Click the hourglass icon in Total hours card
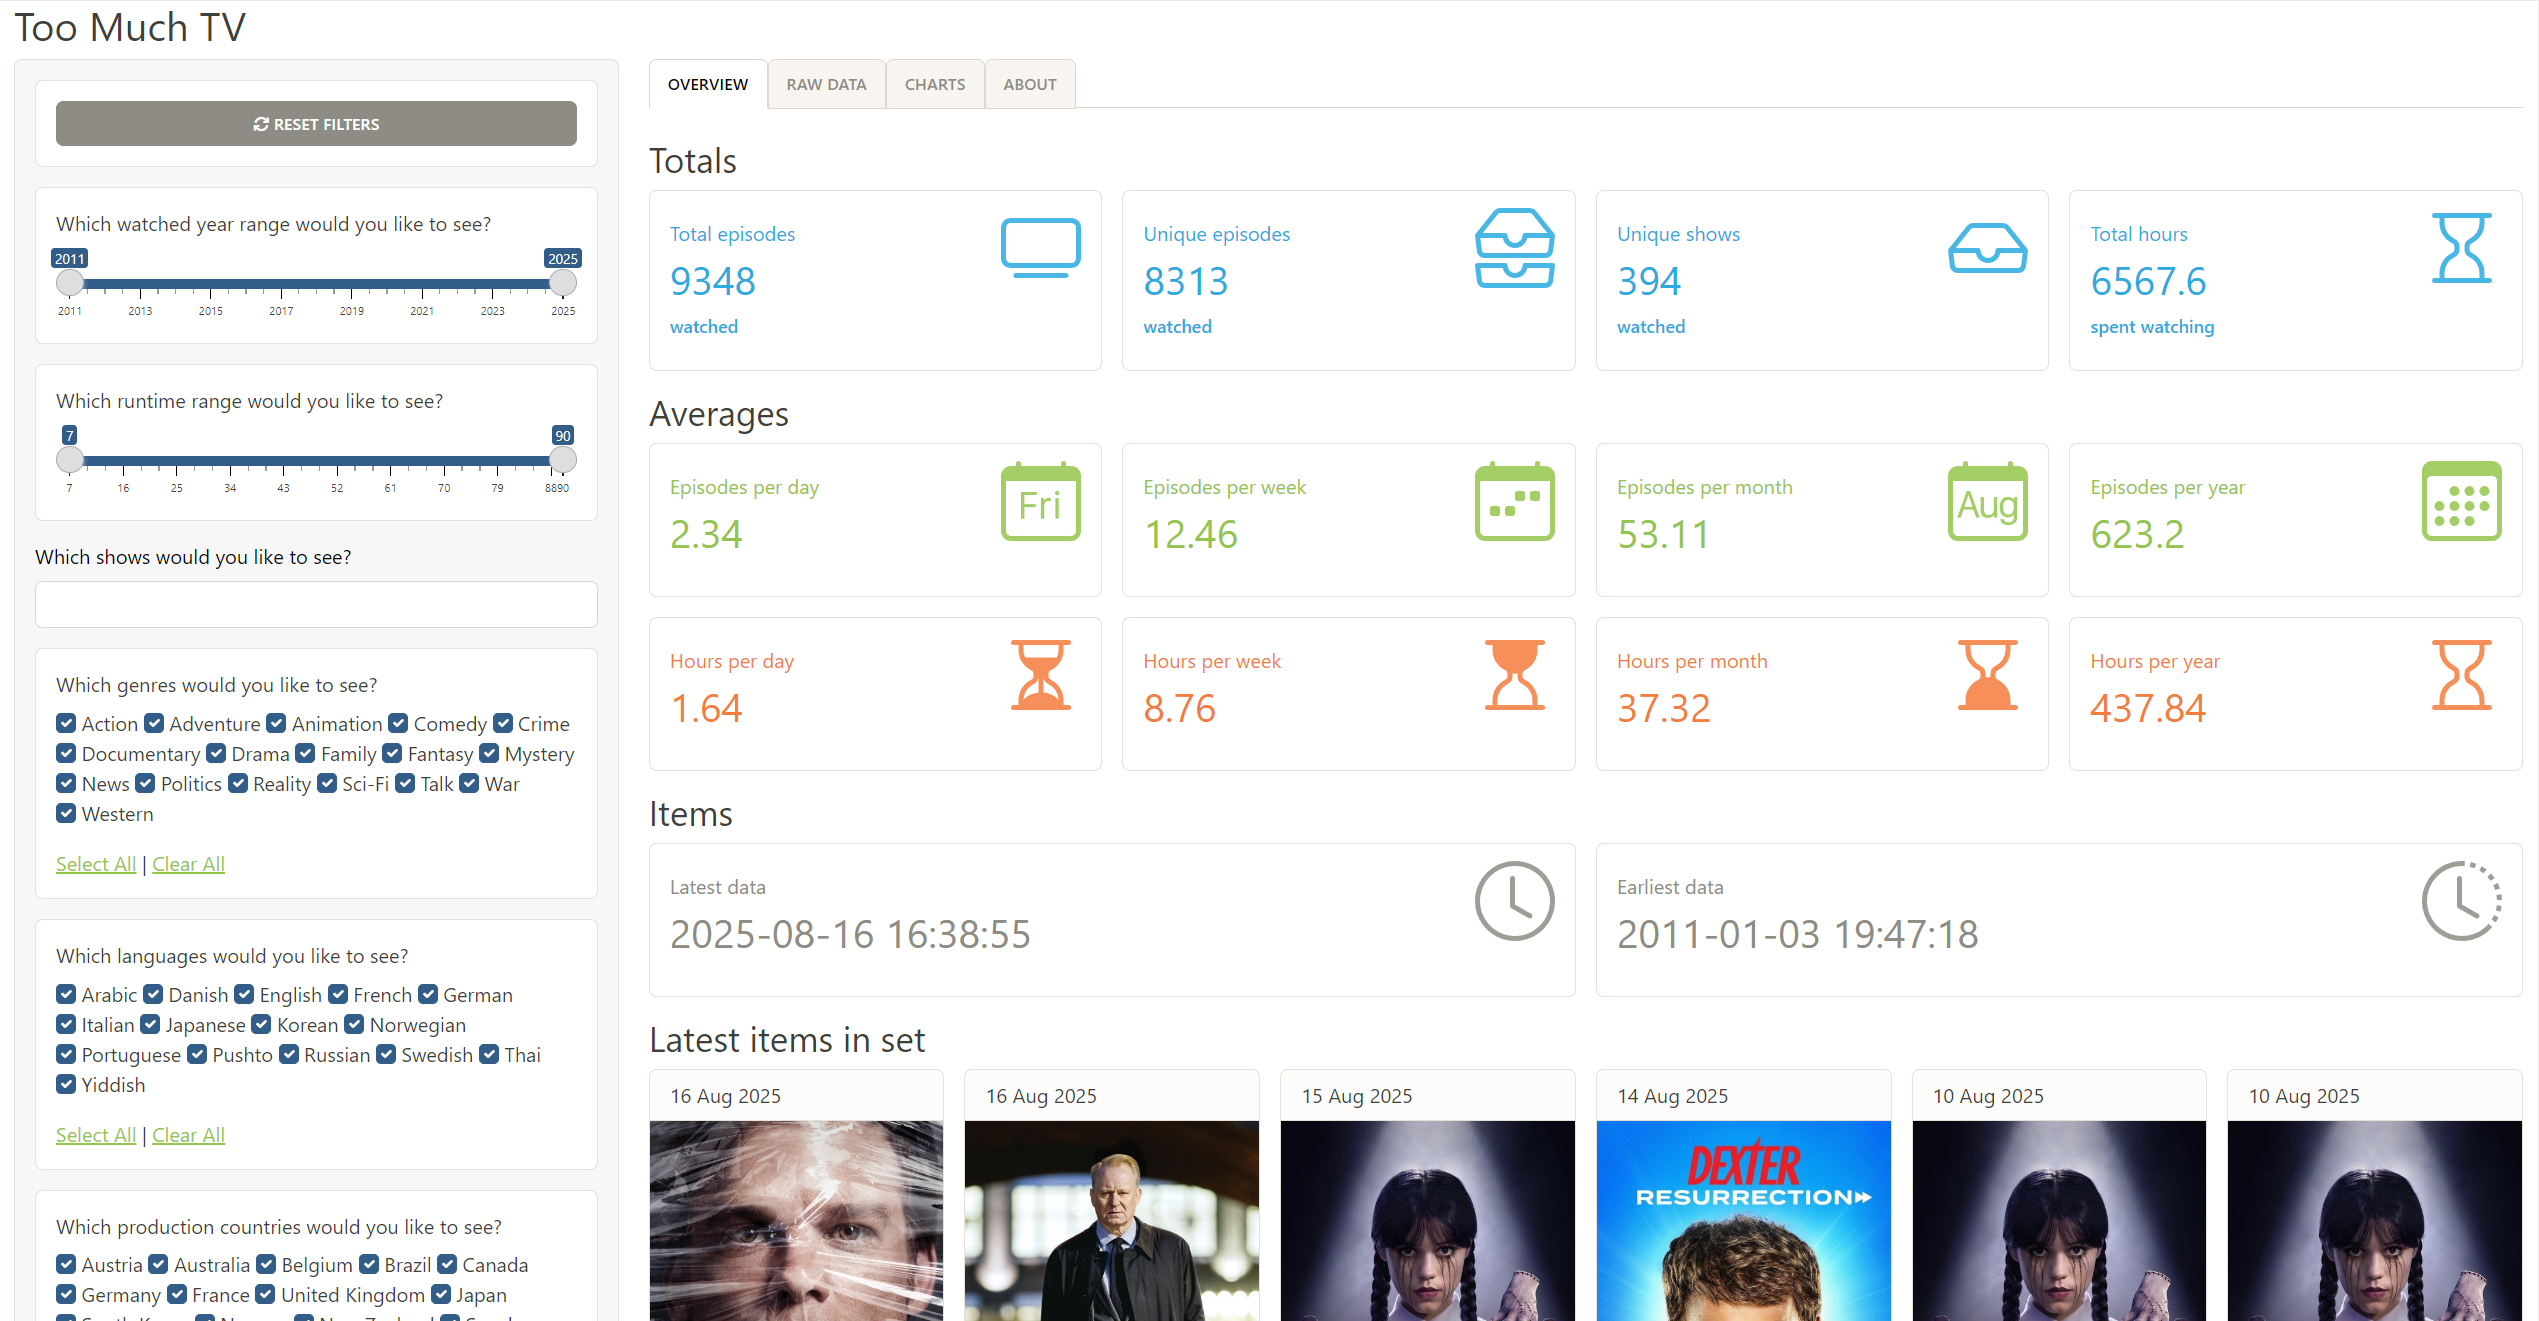Viewport: 2539px width, 1321px height. pos(2460,247)
